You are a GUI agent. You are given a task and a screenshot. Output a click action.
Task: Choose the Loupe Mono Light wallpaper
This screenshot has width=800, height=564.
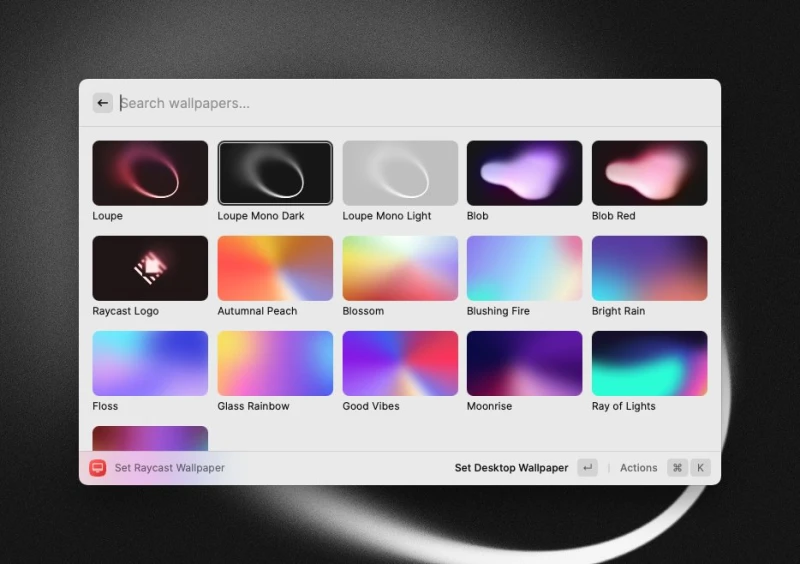click(400, 173)
